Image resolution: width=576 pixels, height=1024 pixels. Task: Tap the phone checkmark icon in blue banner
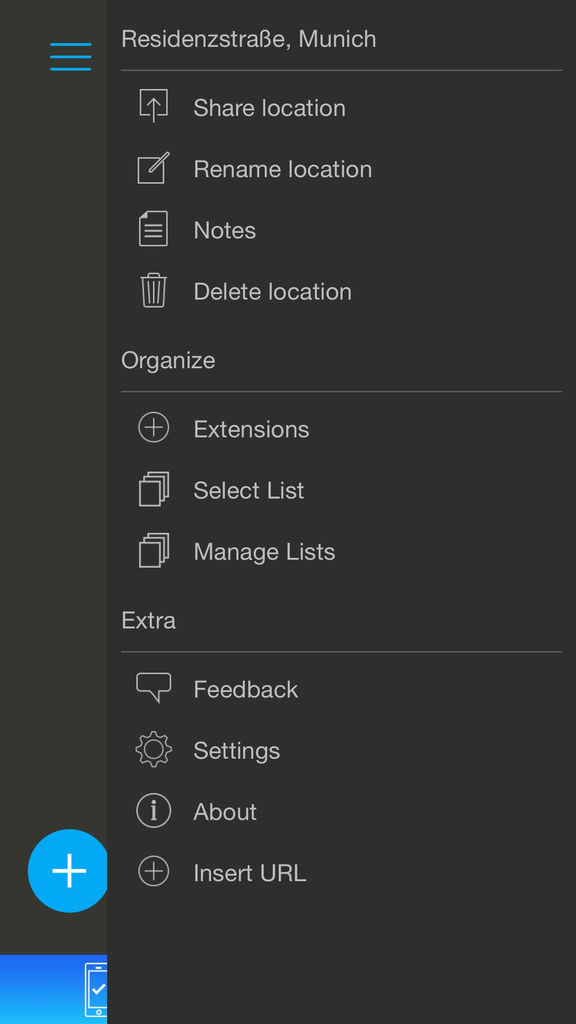click(x=96, y=989)
